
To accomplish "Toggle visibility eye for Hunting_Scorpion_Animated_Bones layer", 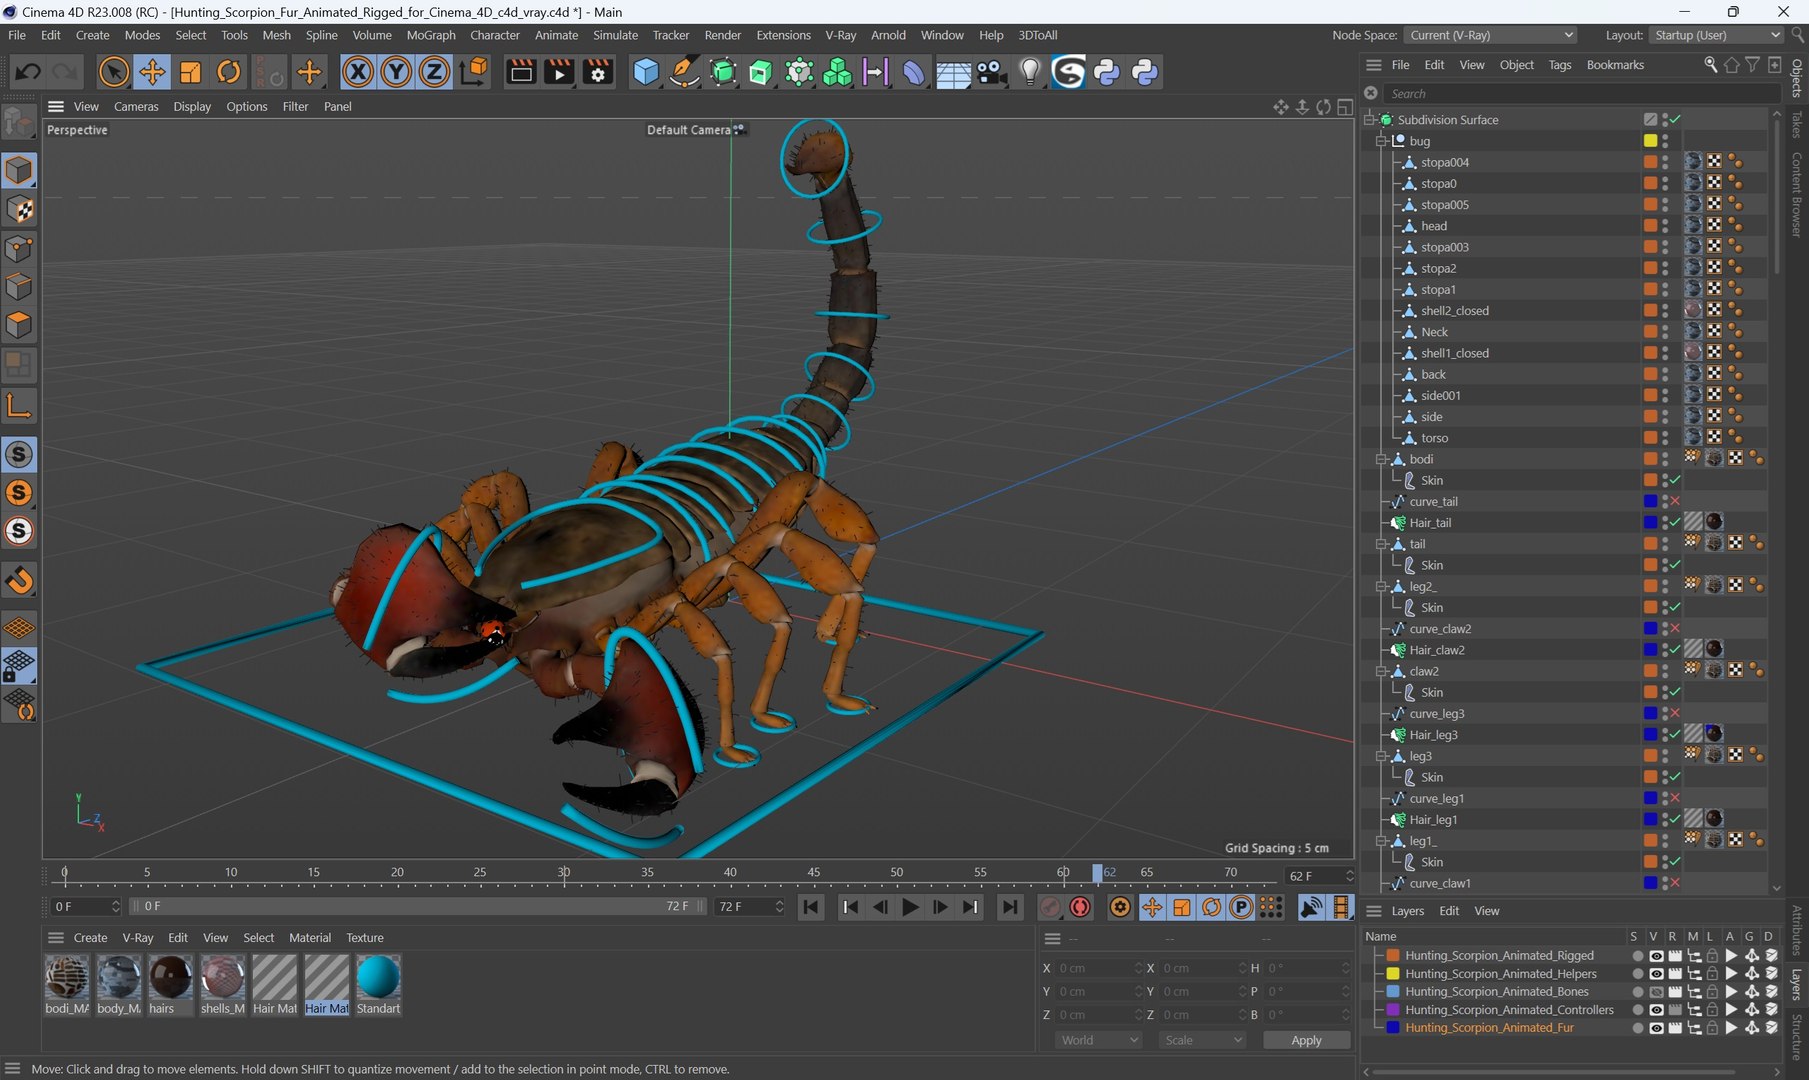I will [x=1656, y=992].
